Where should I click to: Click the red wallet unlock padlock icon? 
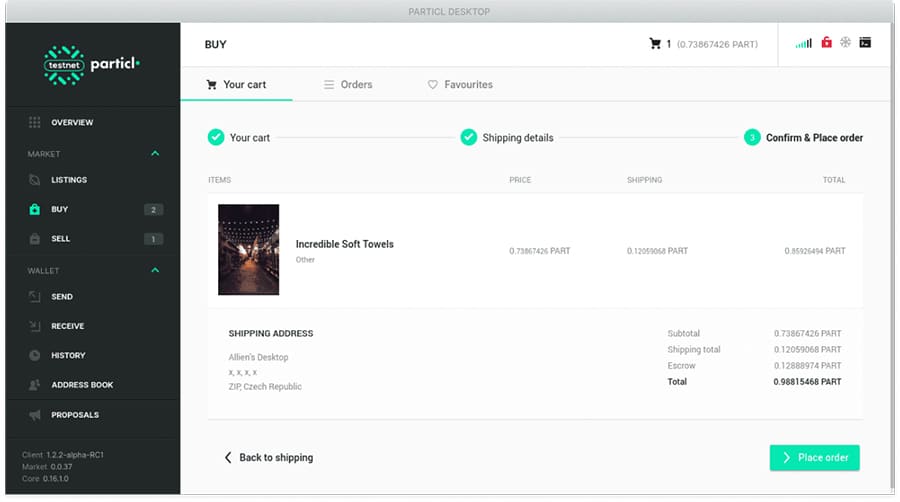click(x=826, y=44)
